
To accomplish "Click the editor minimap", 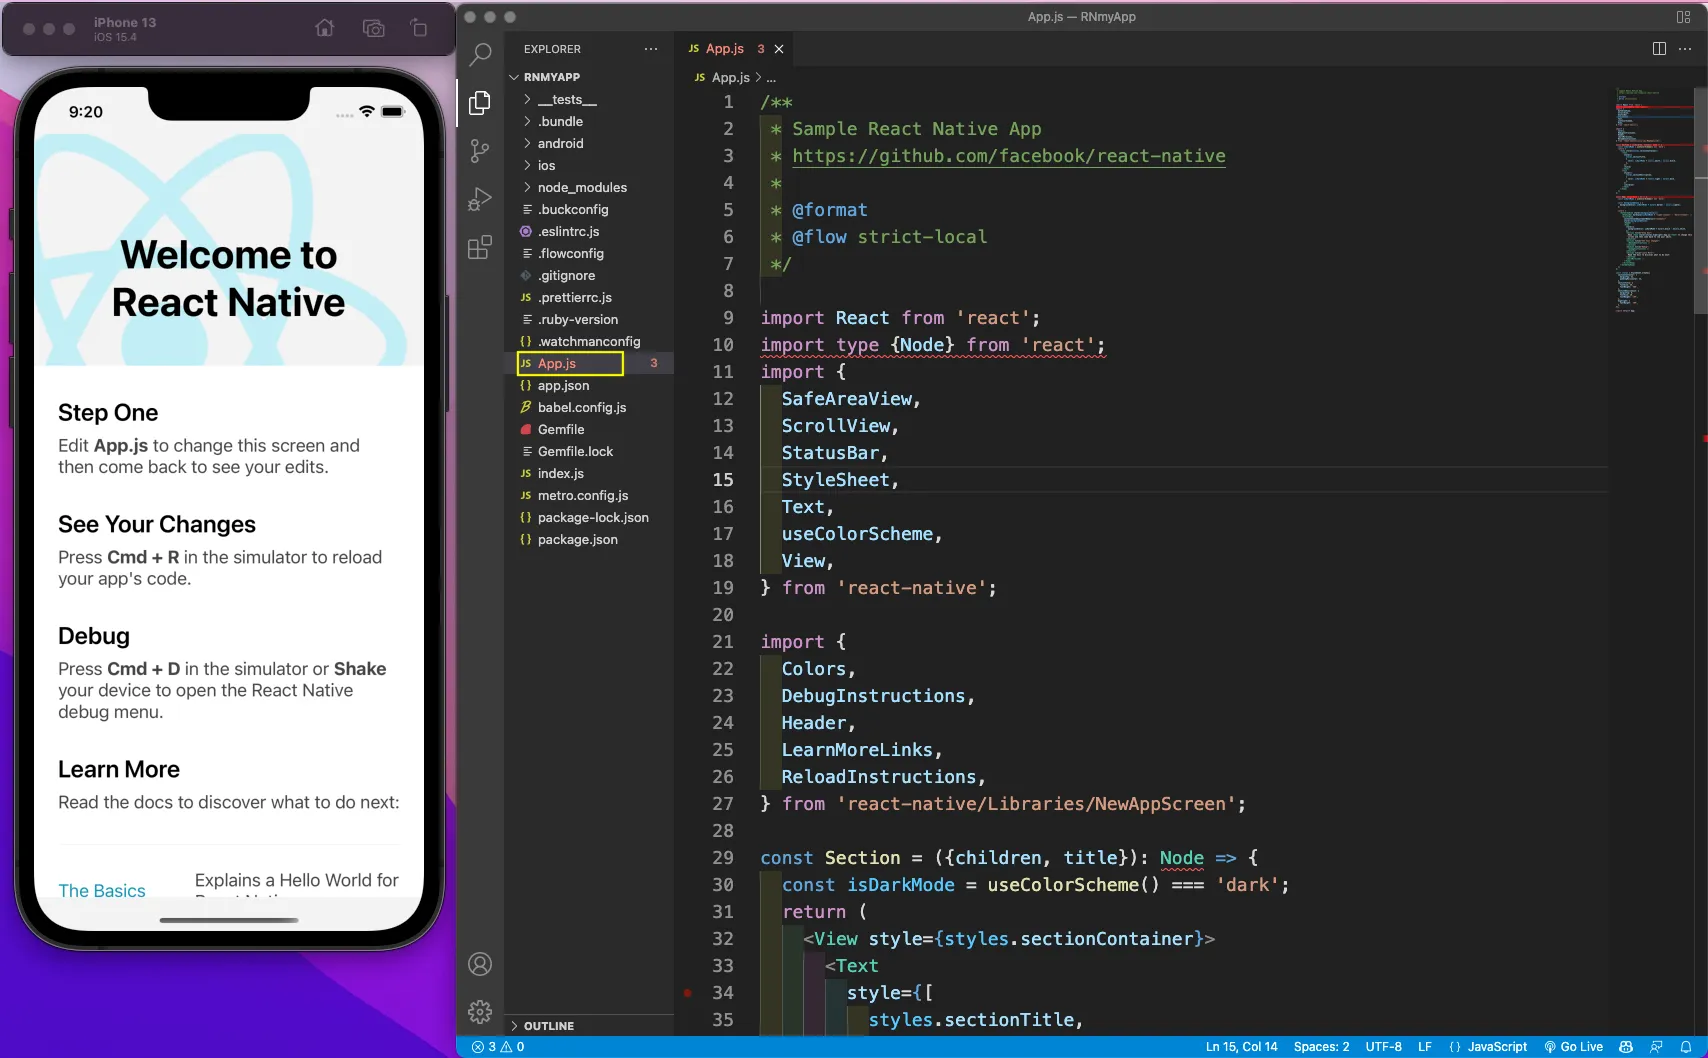I will tap(1652, 200).
